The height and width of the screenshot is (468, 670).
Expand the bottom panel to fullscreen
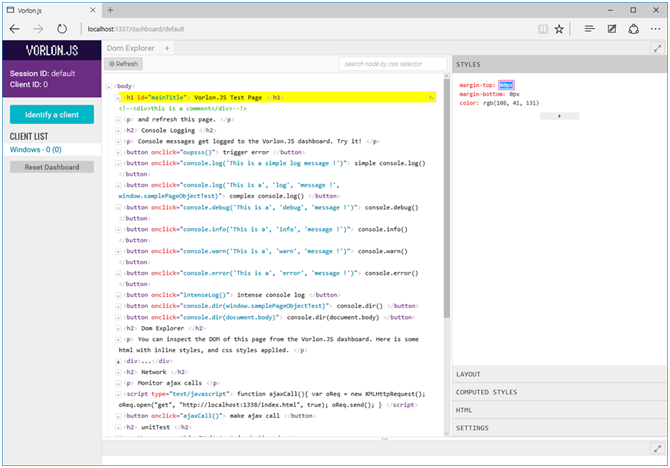657,448
